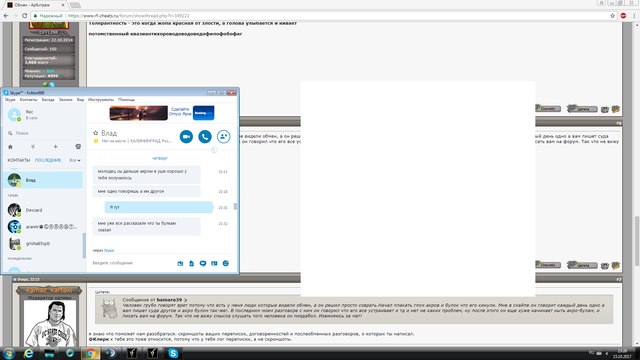Toggle the favorite star next to Влад's name

96,133
